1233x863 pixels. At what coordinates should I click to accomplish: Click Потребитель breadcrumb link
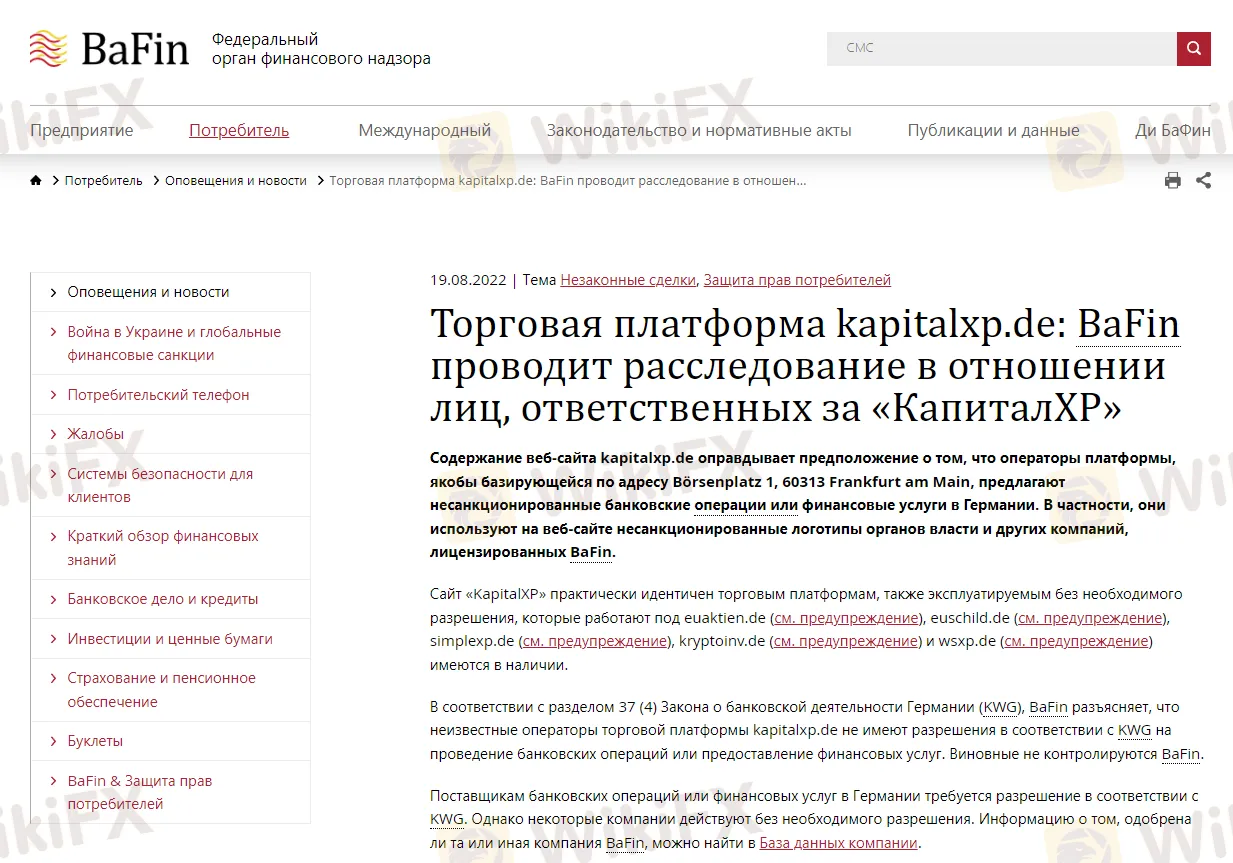[104, 181]
